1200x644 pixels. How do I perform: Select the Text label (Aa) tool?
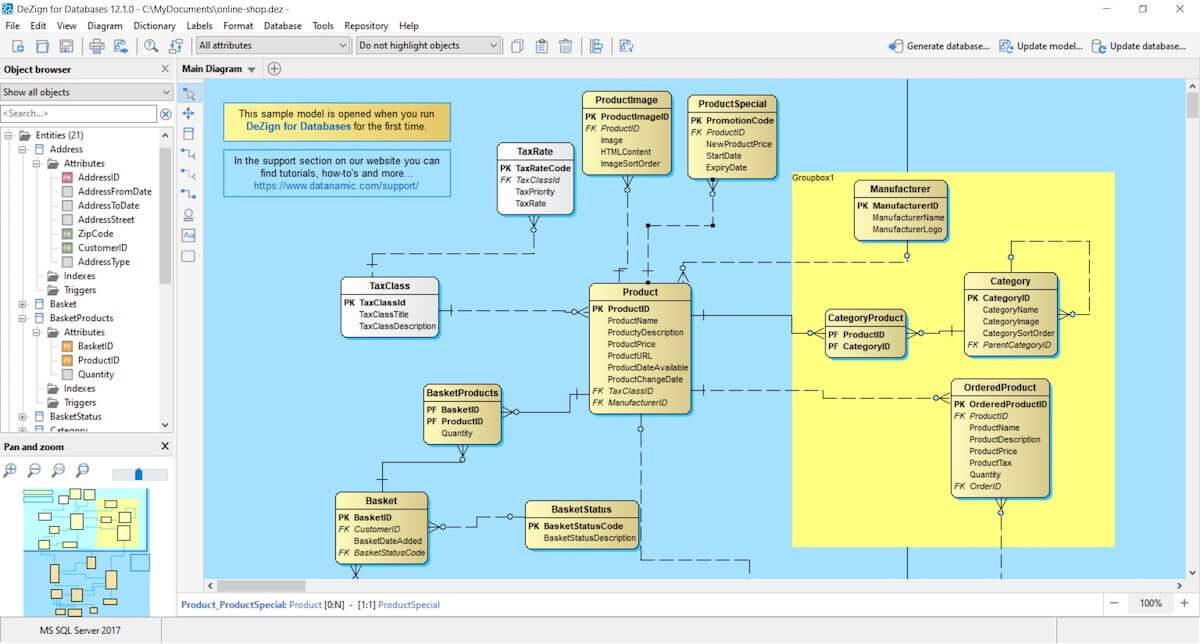tap(188, 235)
